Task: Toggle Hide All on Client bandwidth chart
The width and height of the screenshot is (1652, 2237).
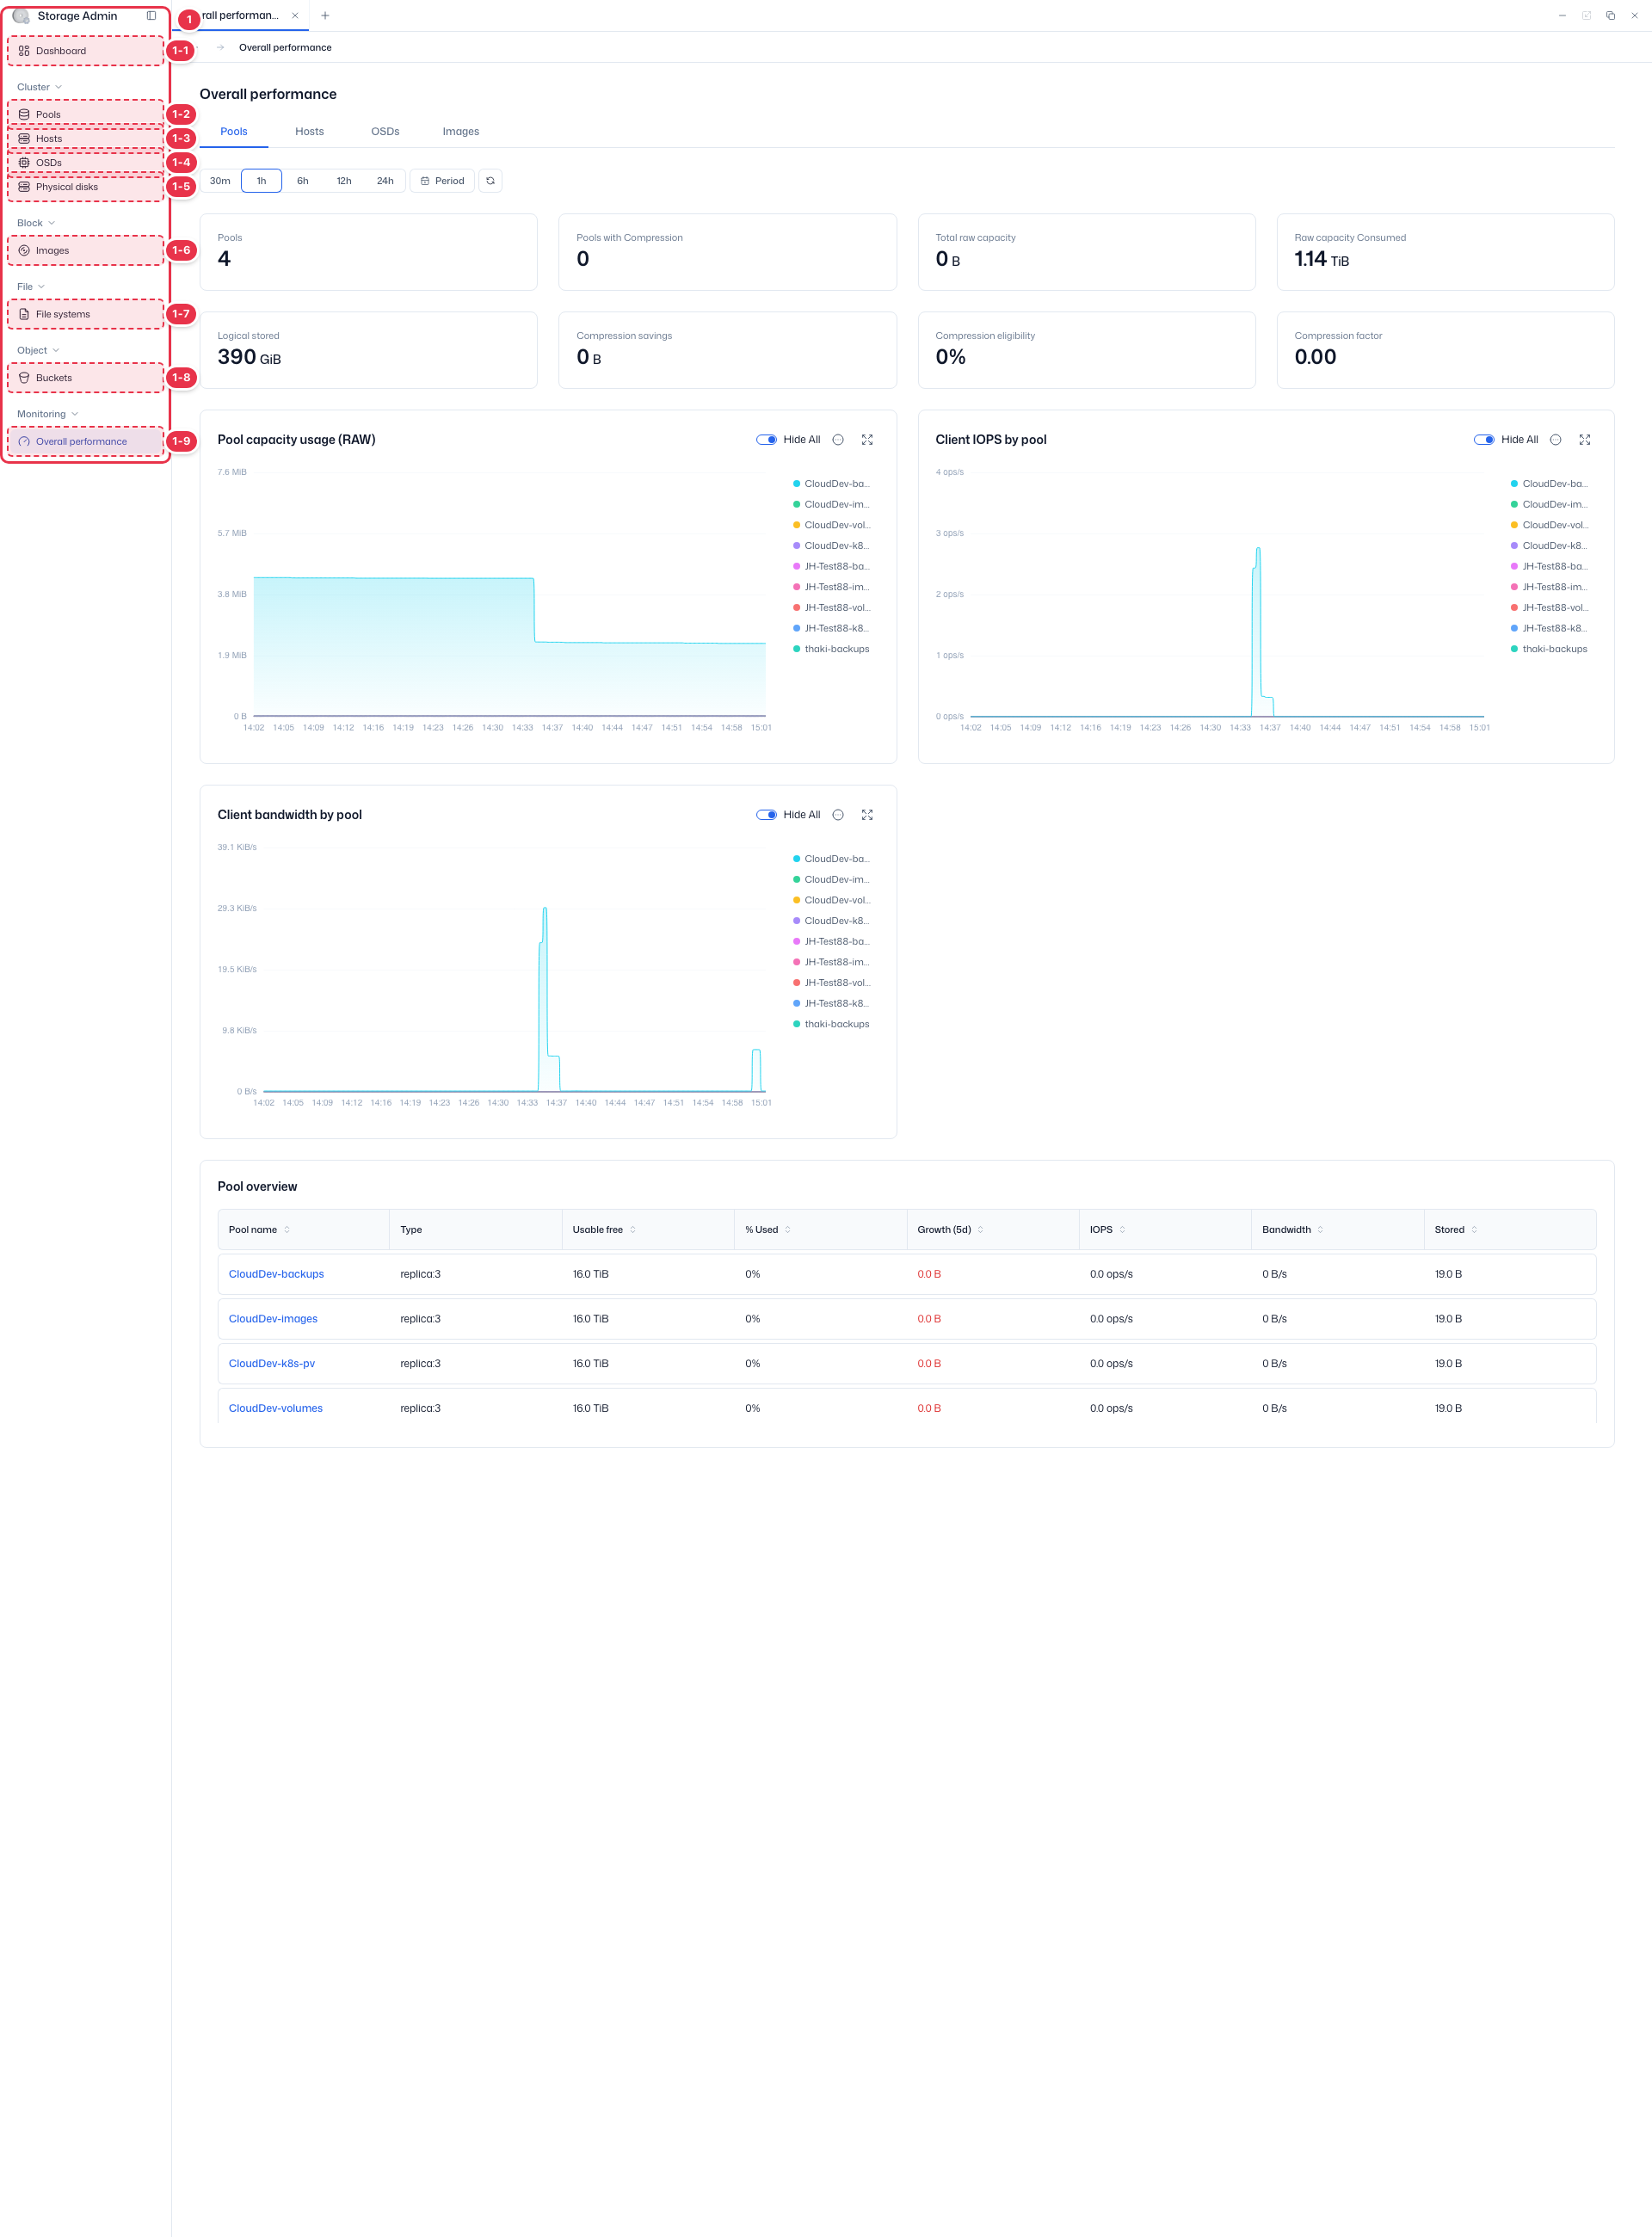Action: pos(767,815)
